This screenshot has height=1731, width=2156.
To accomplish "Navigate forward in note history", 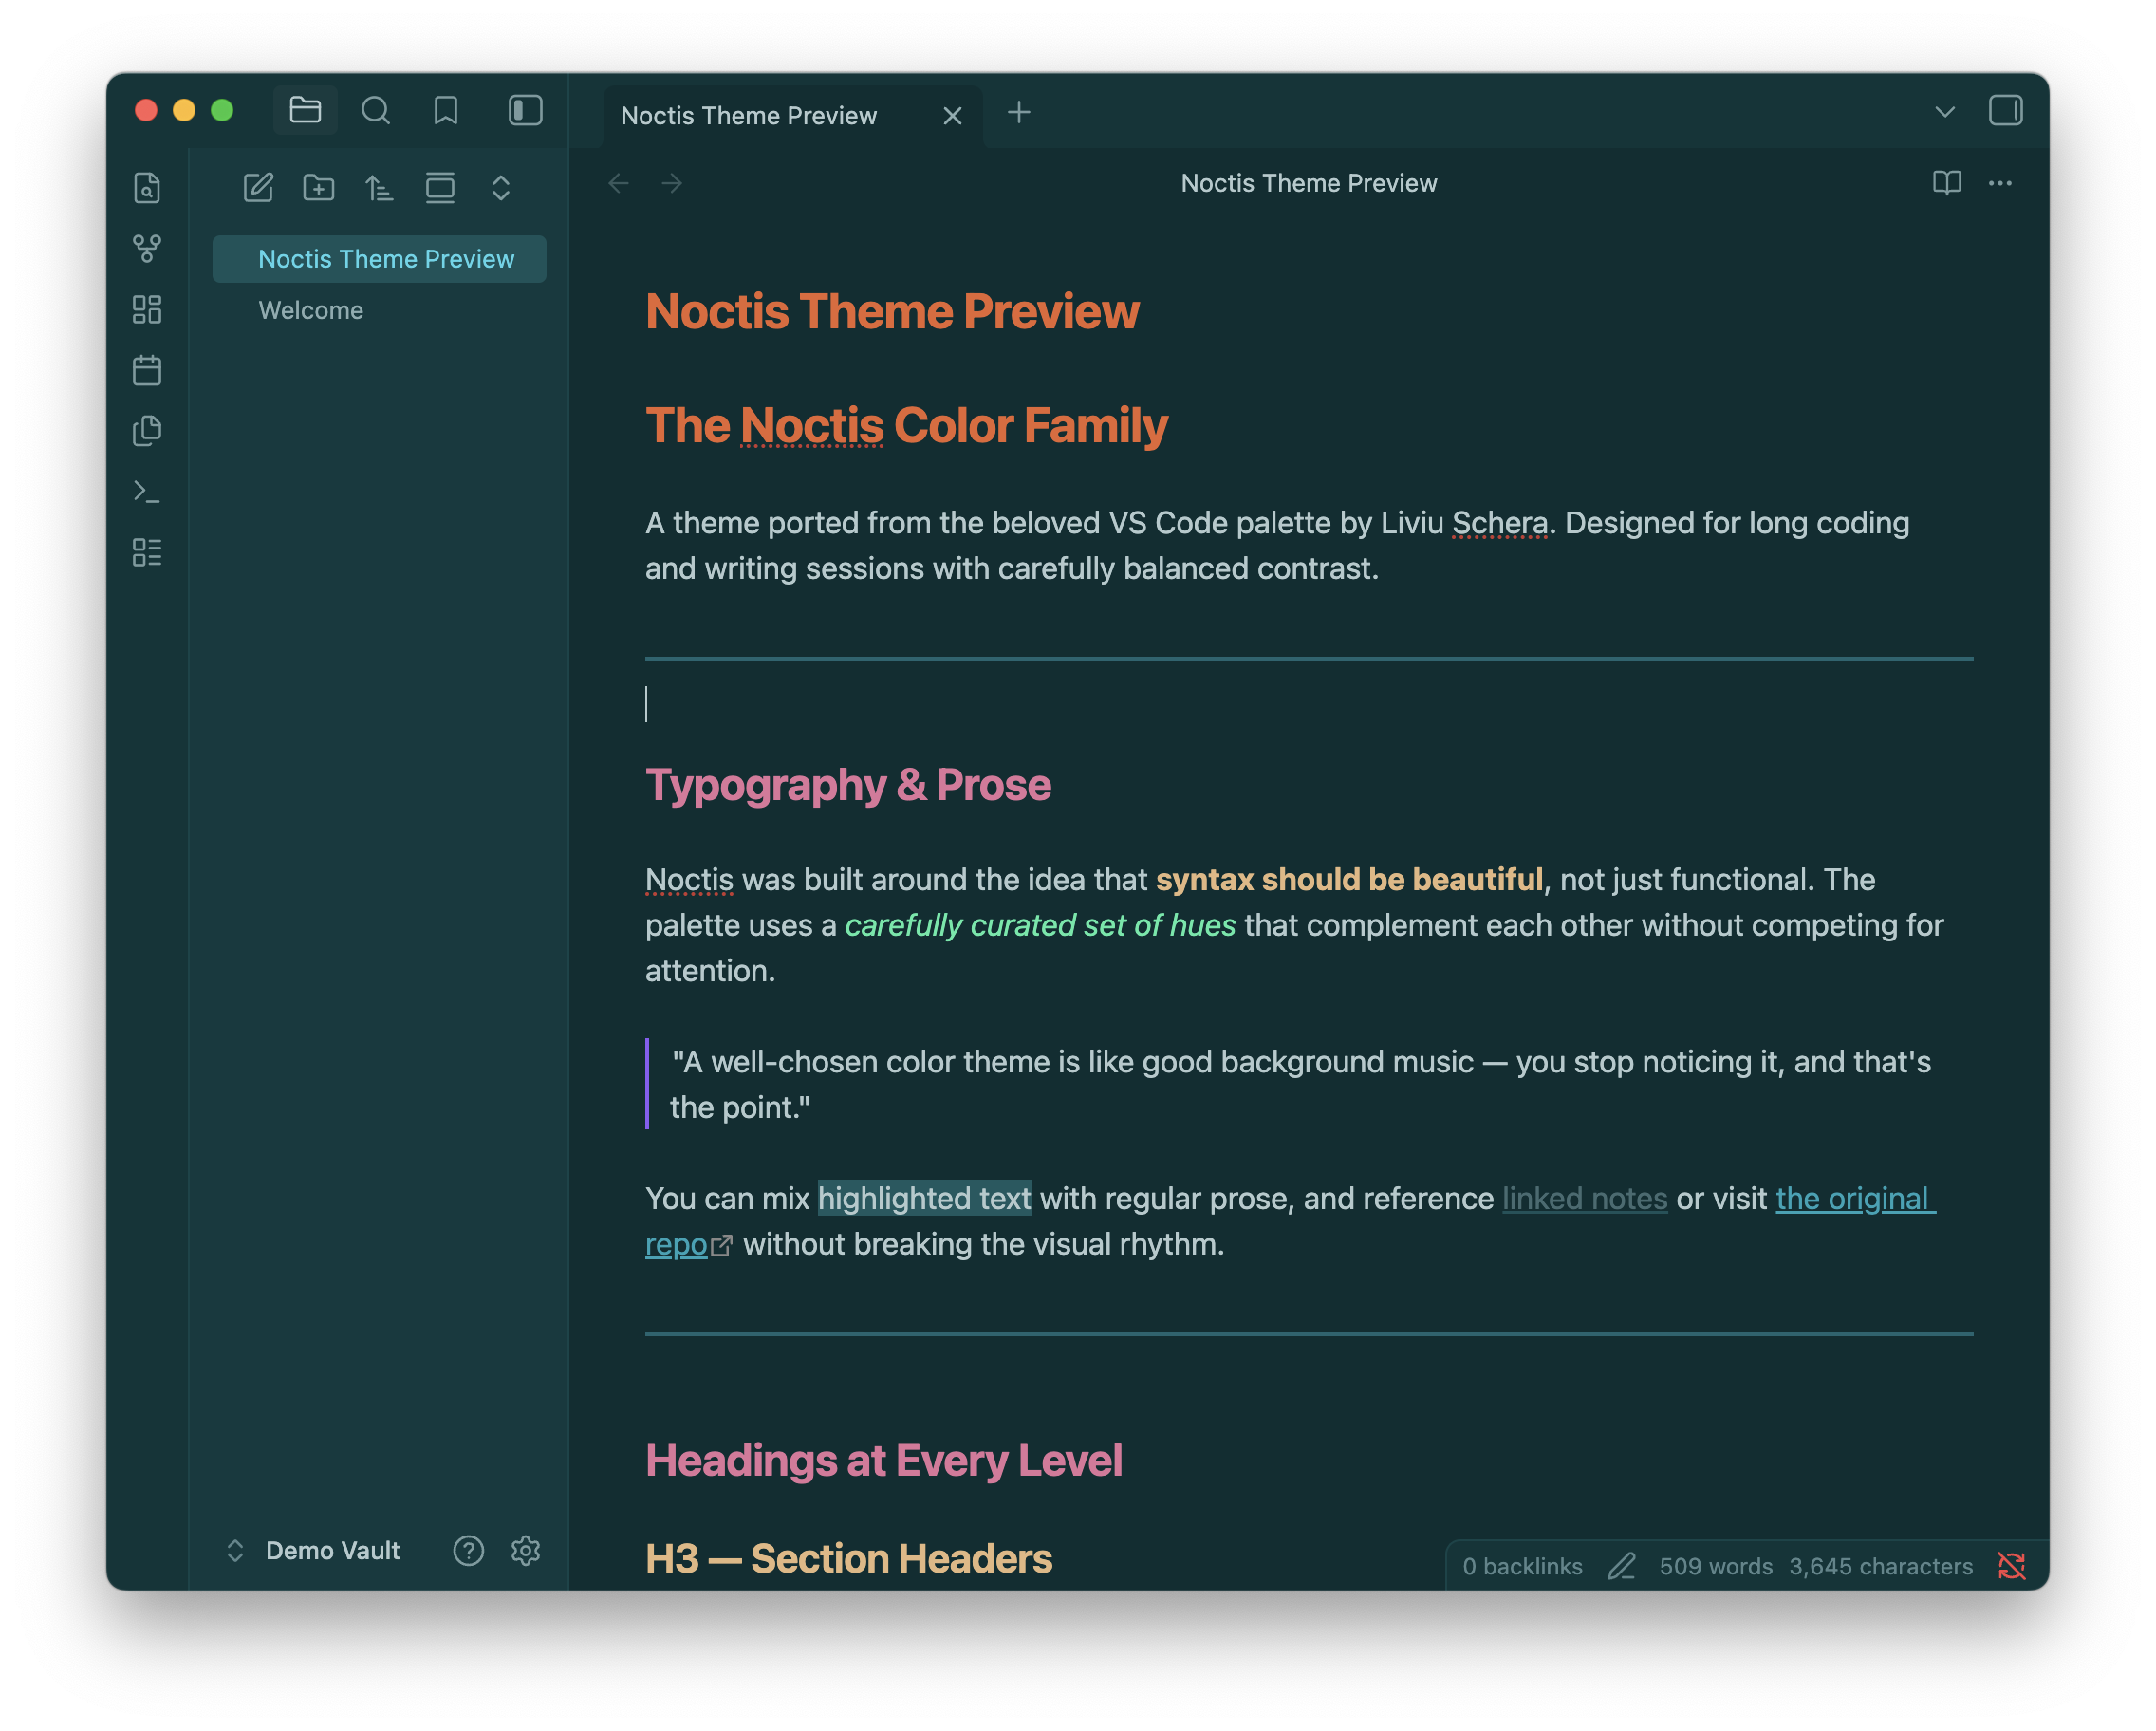I will point(672,183).
